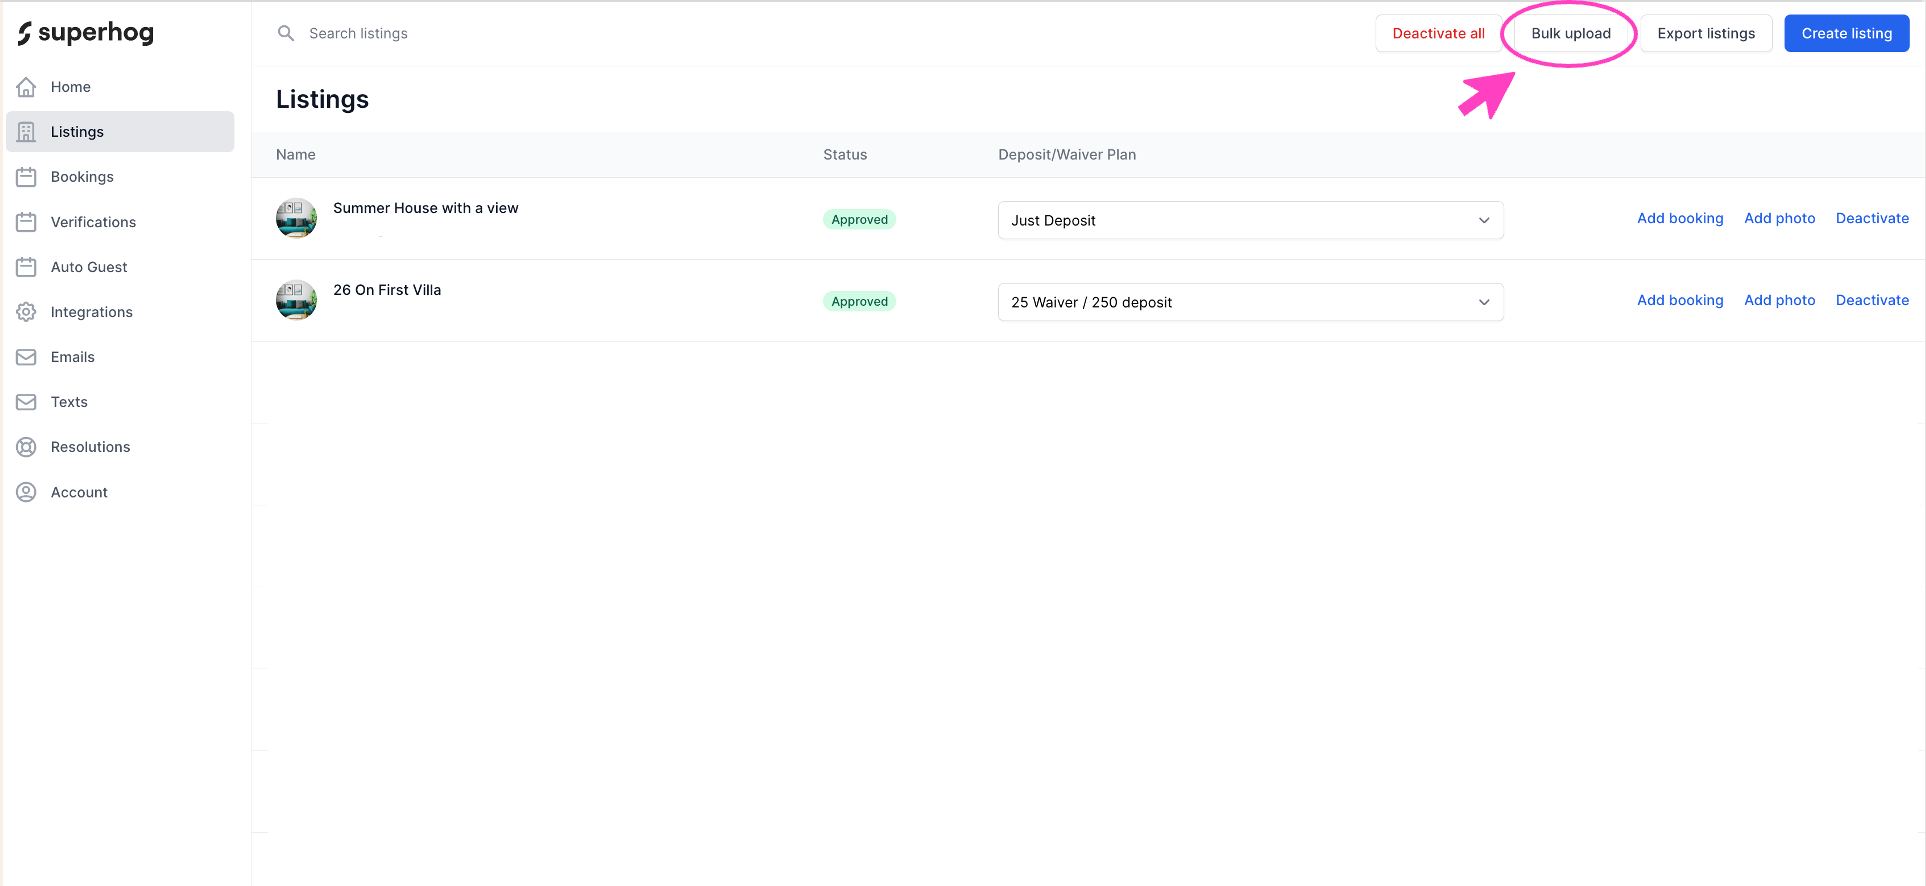
Task: Click the Account user icon
Action: point(27,492)
